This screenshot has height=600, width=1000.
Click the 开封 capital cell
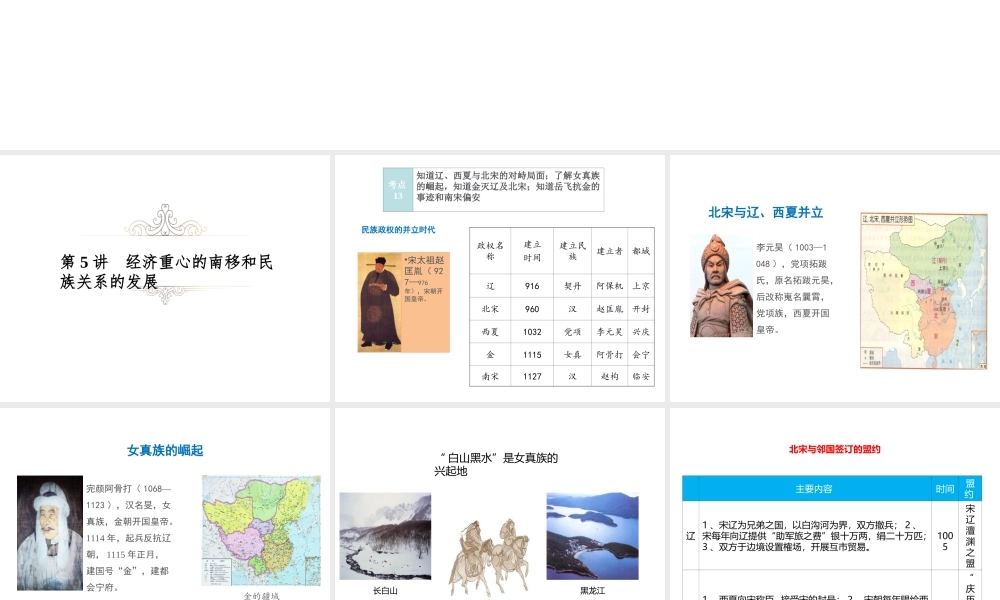[x=641, y=309]
